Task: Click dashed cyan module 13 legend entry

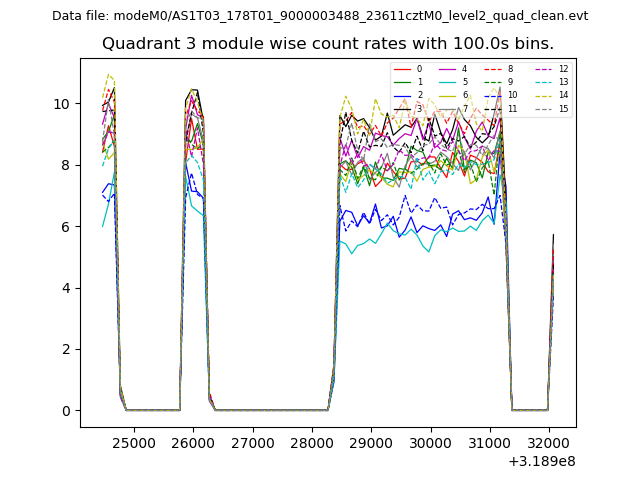Action: coord(544,82)
